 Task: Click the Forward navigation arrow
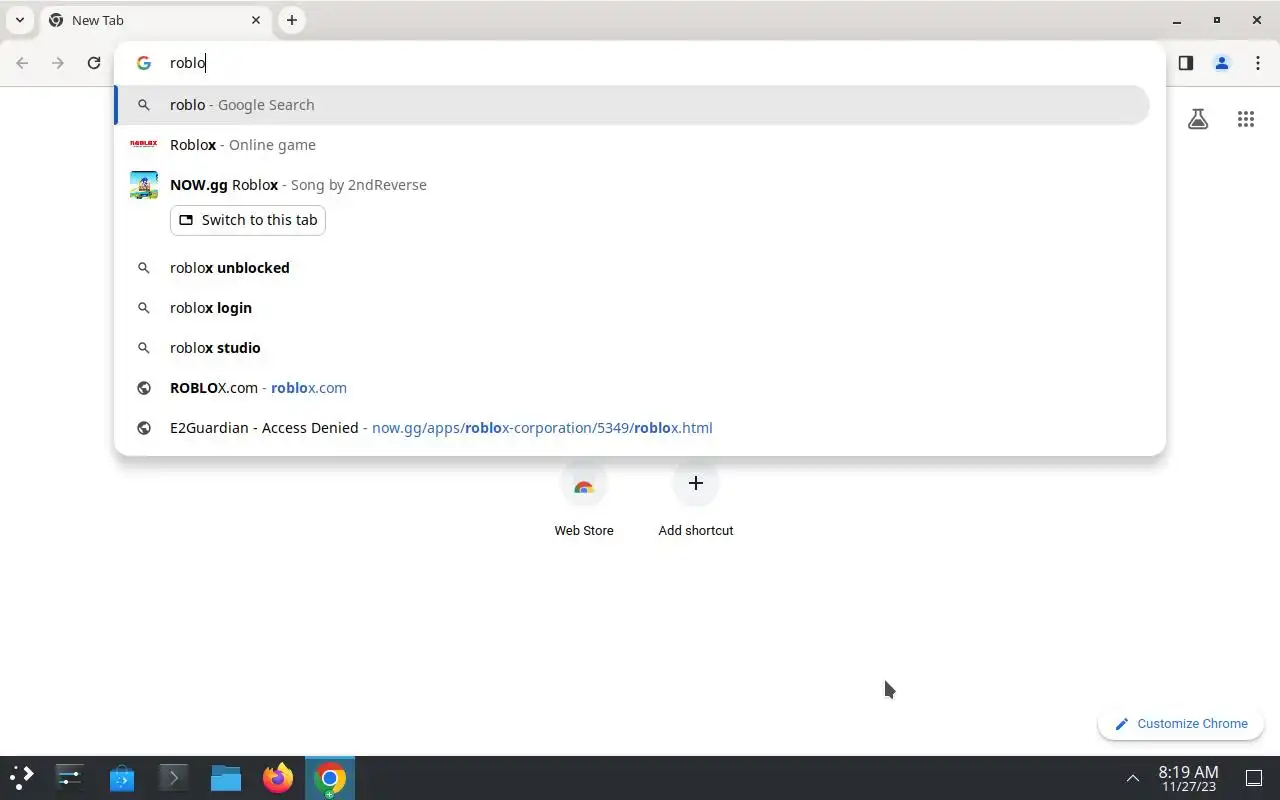tap(58, 63)
